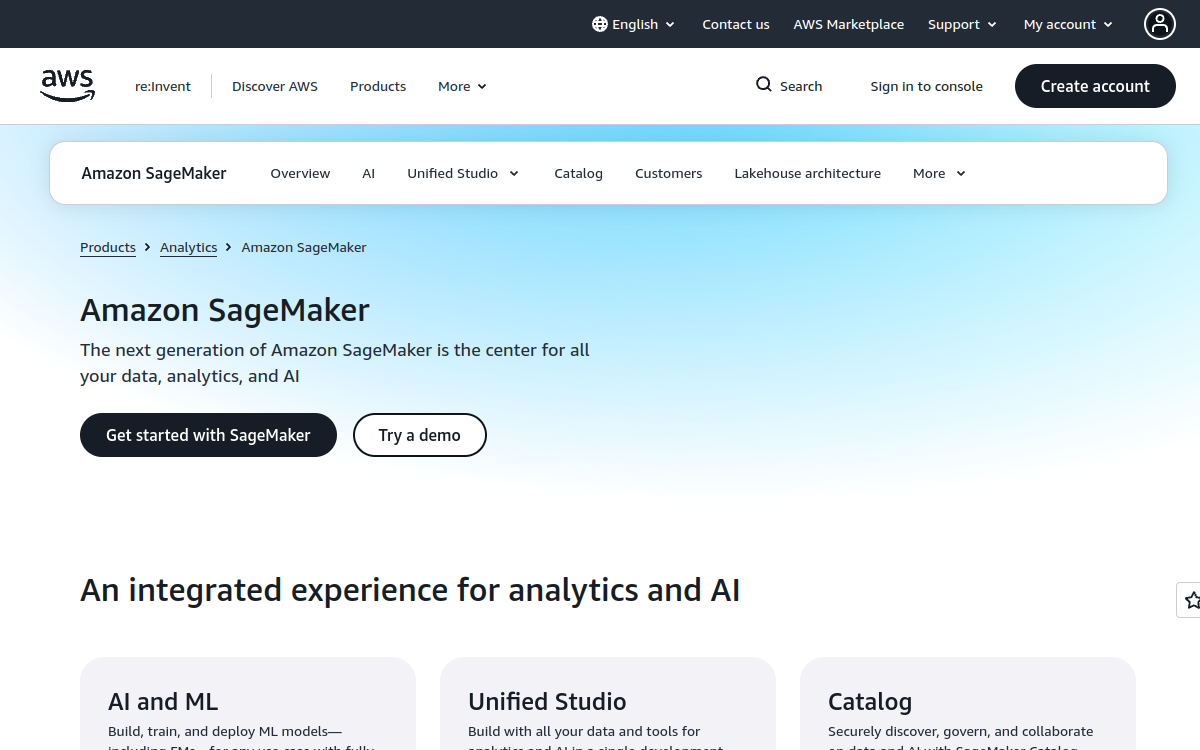Open the Products menu
The image size is (1200, 750).
pyautogui.click(x=378, y=86)
